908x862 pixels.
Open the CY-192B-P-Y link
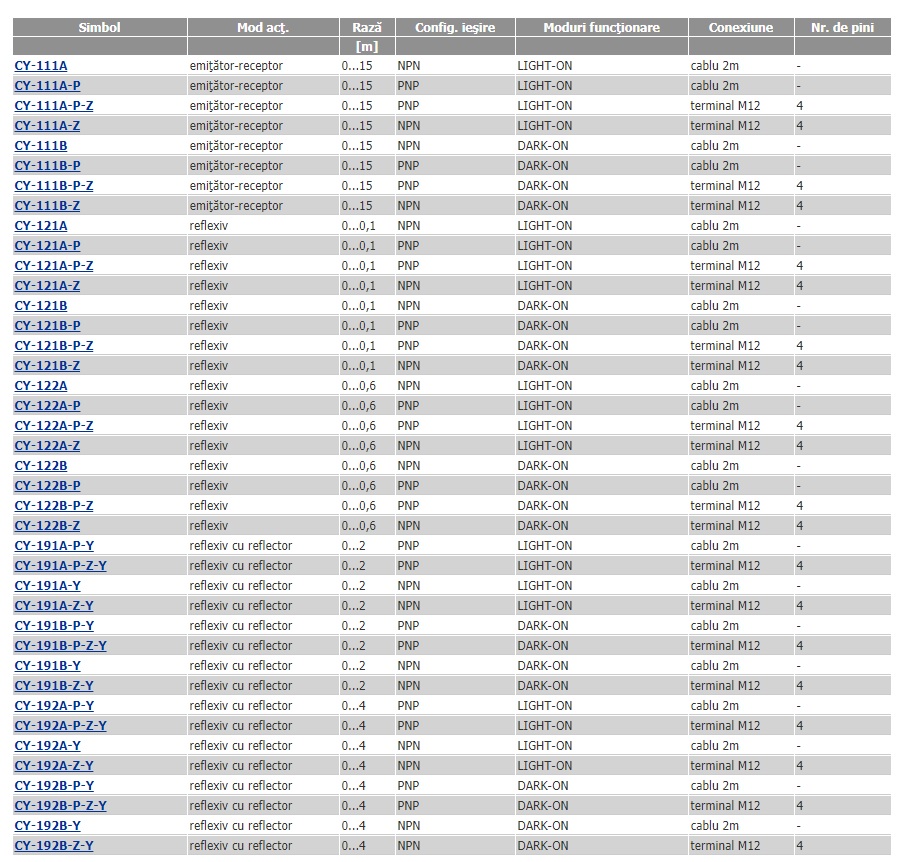pos(54,786)
